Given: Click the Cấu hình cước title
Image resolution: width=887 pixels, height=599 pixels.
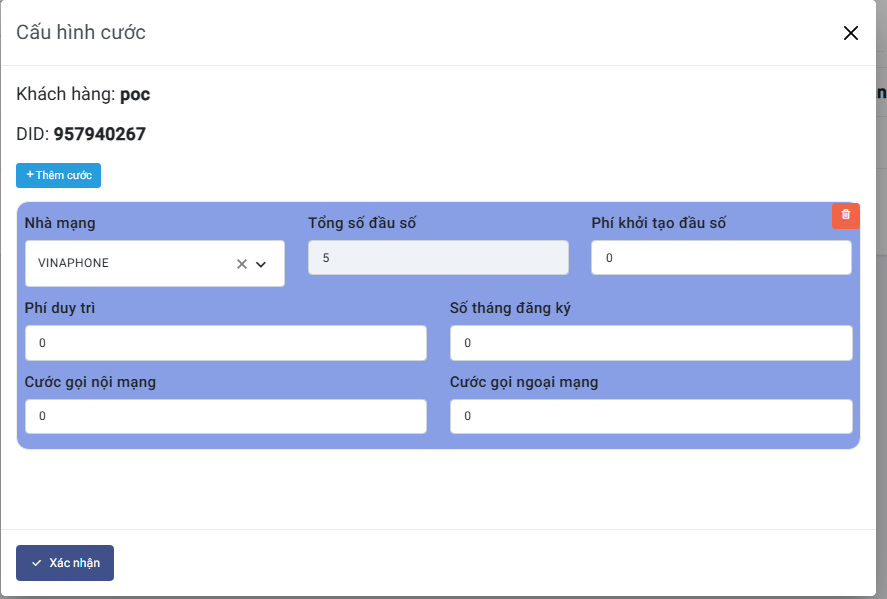Looking at the screenshot, I should [x=81, y=33].
